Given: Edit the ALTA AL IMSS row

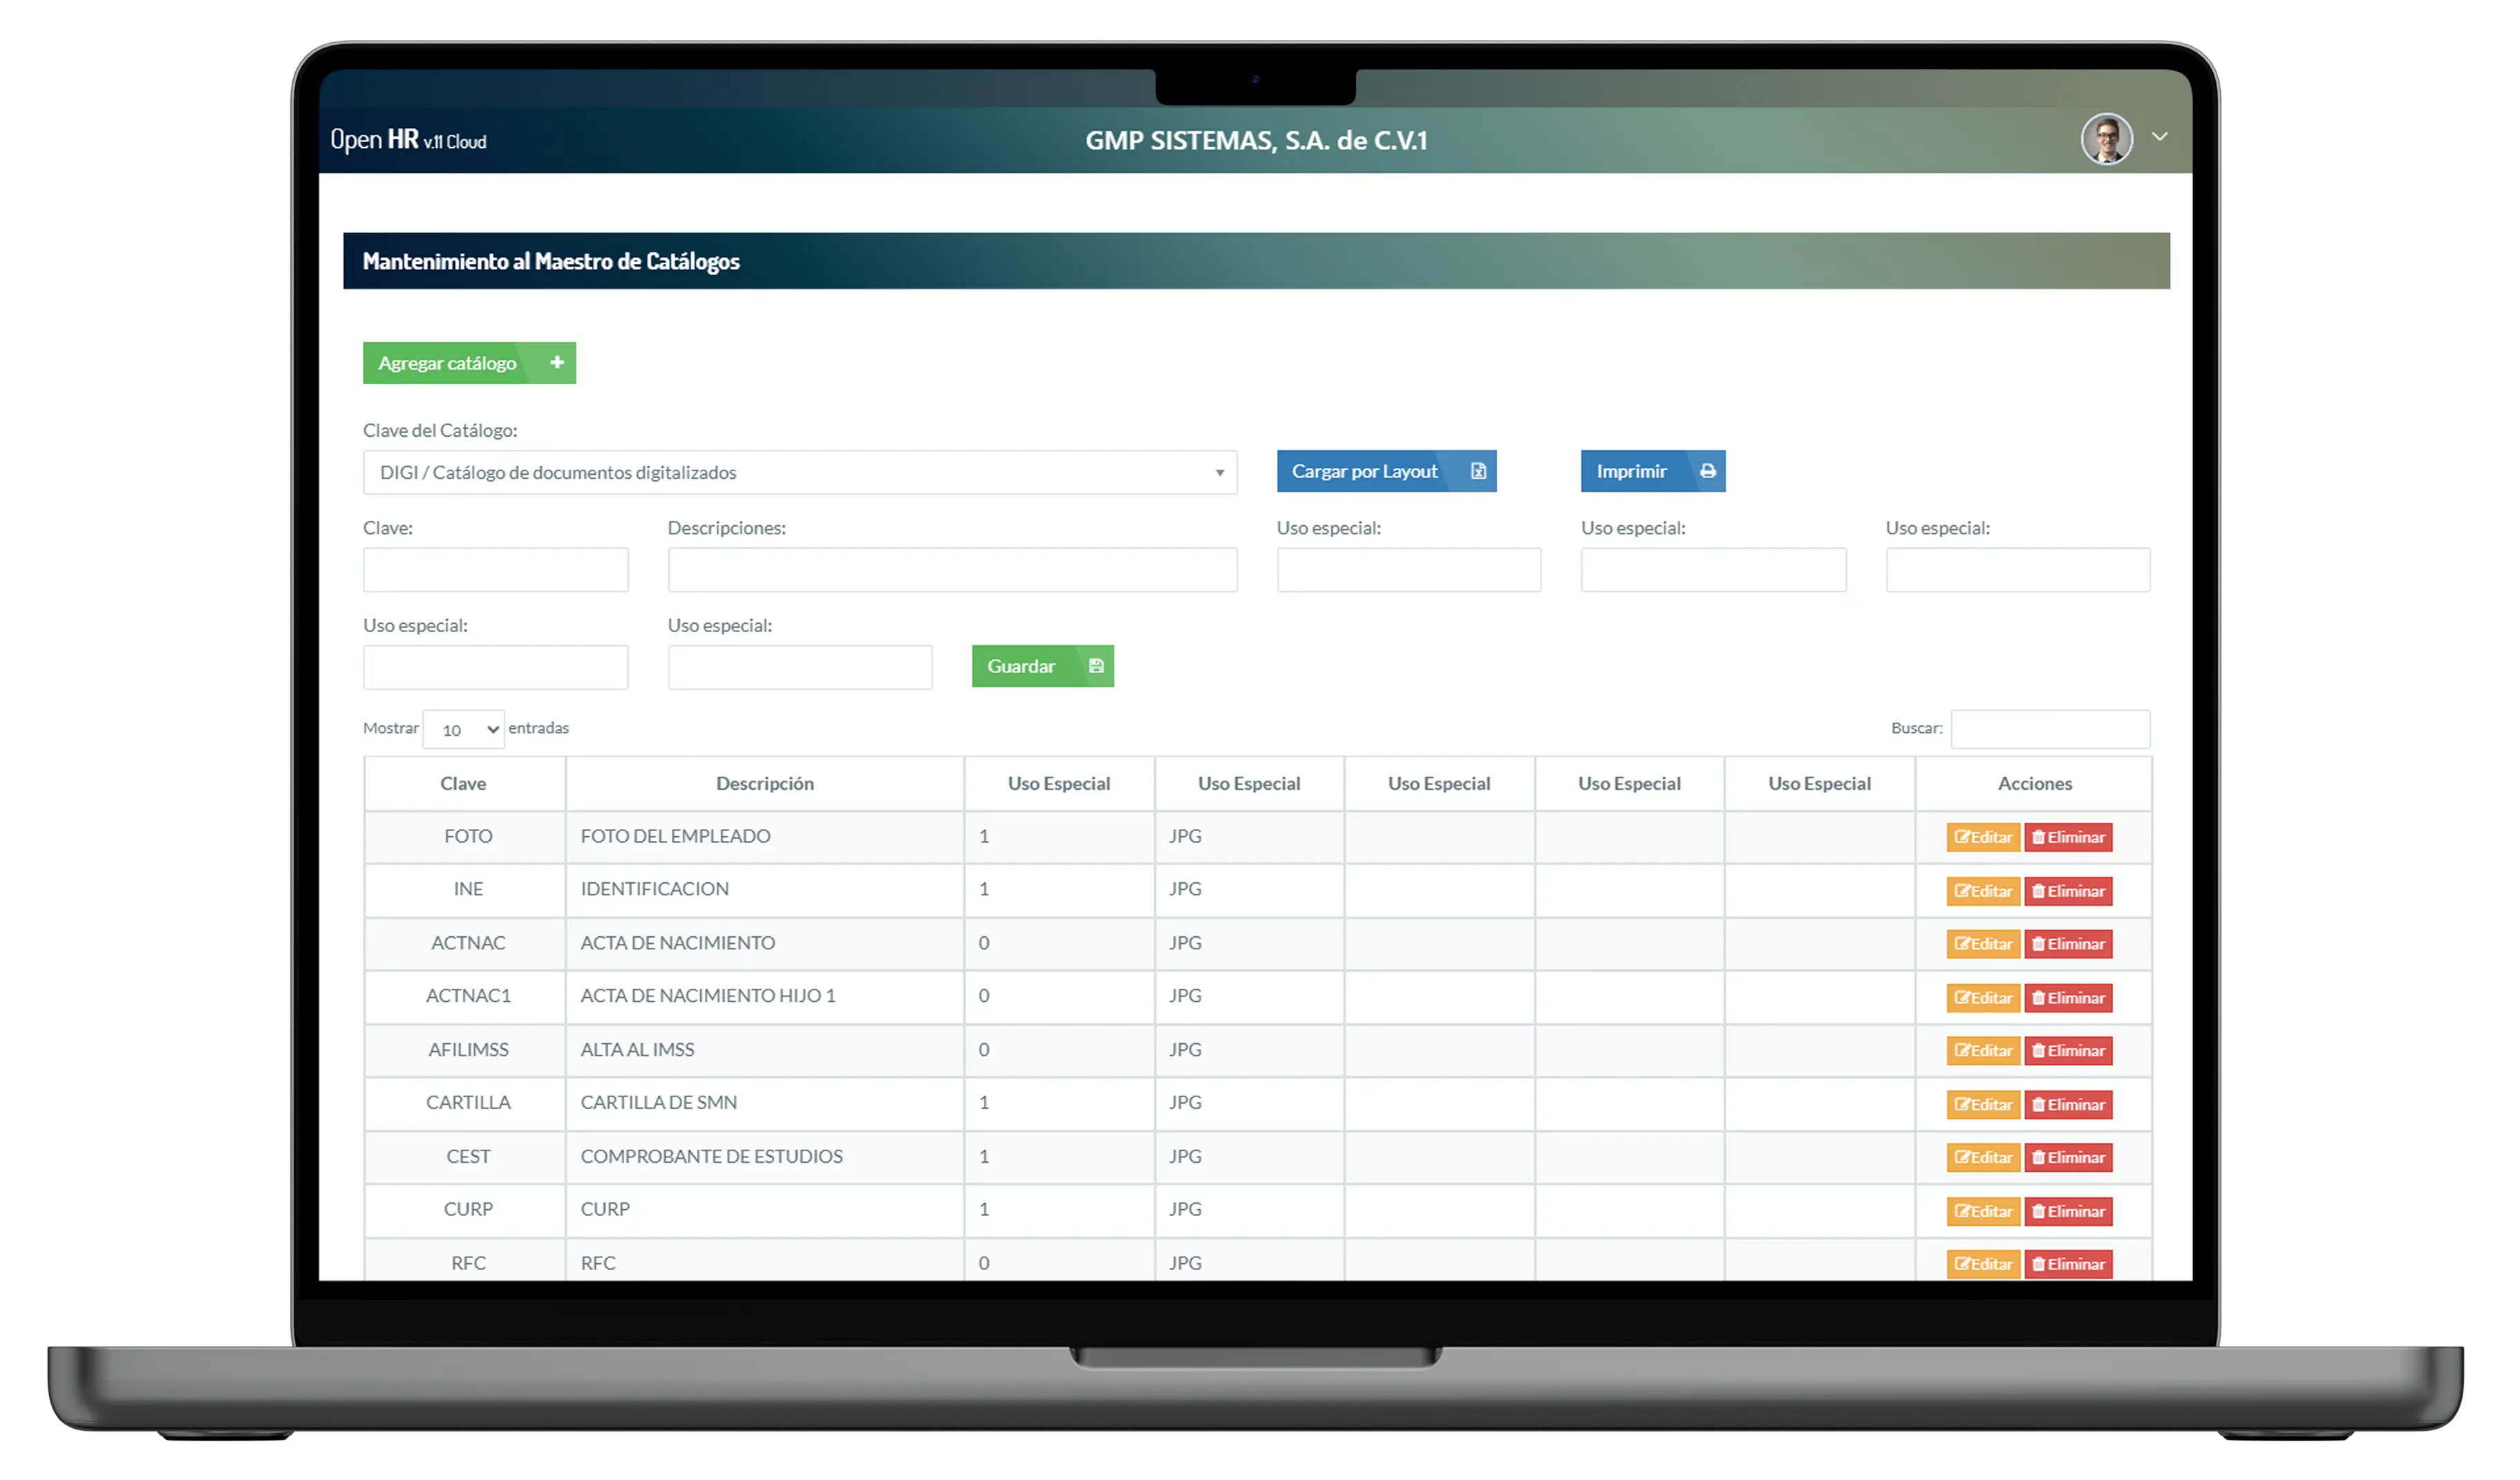Looking at the screenshot, I should (1983, 1051).
